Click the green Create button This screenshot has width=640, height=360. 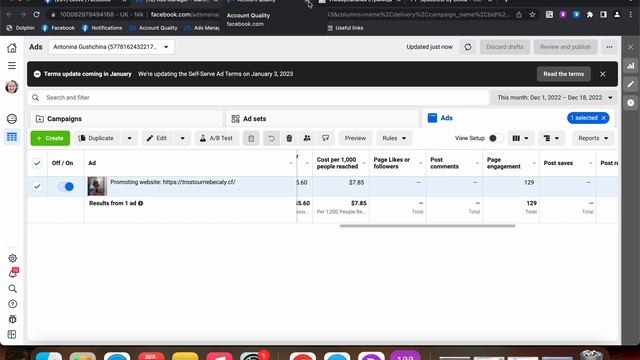(50, 138)
